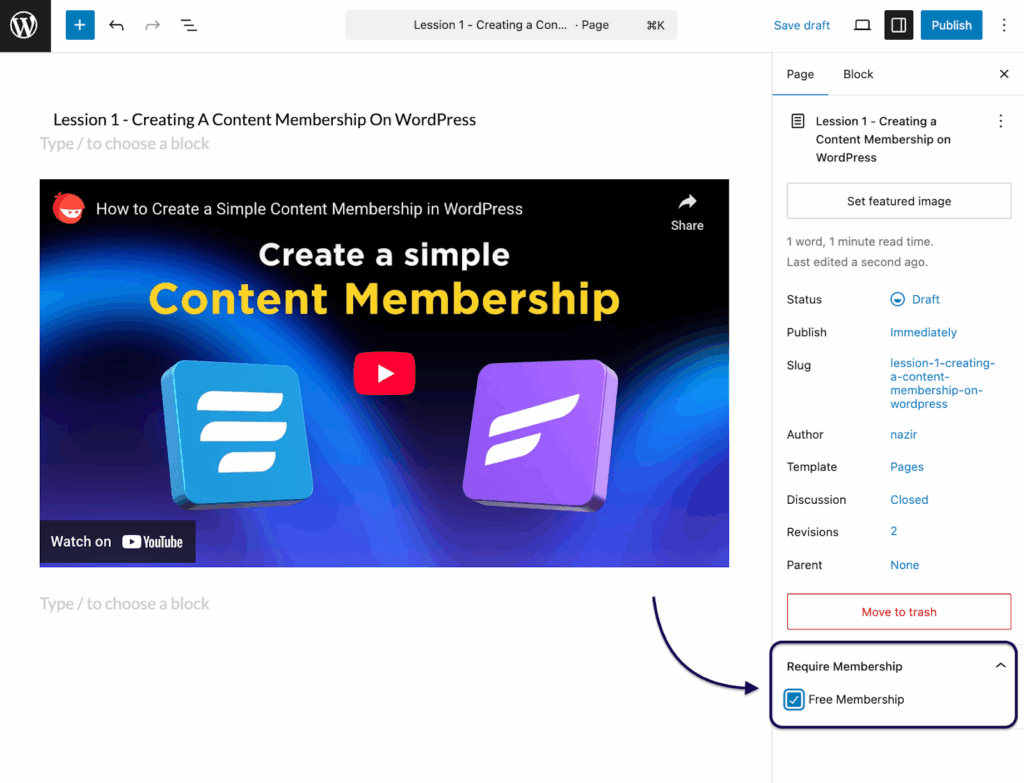Switch to the Block tab
1024x783 pixels.
point(857,73)
